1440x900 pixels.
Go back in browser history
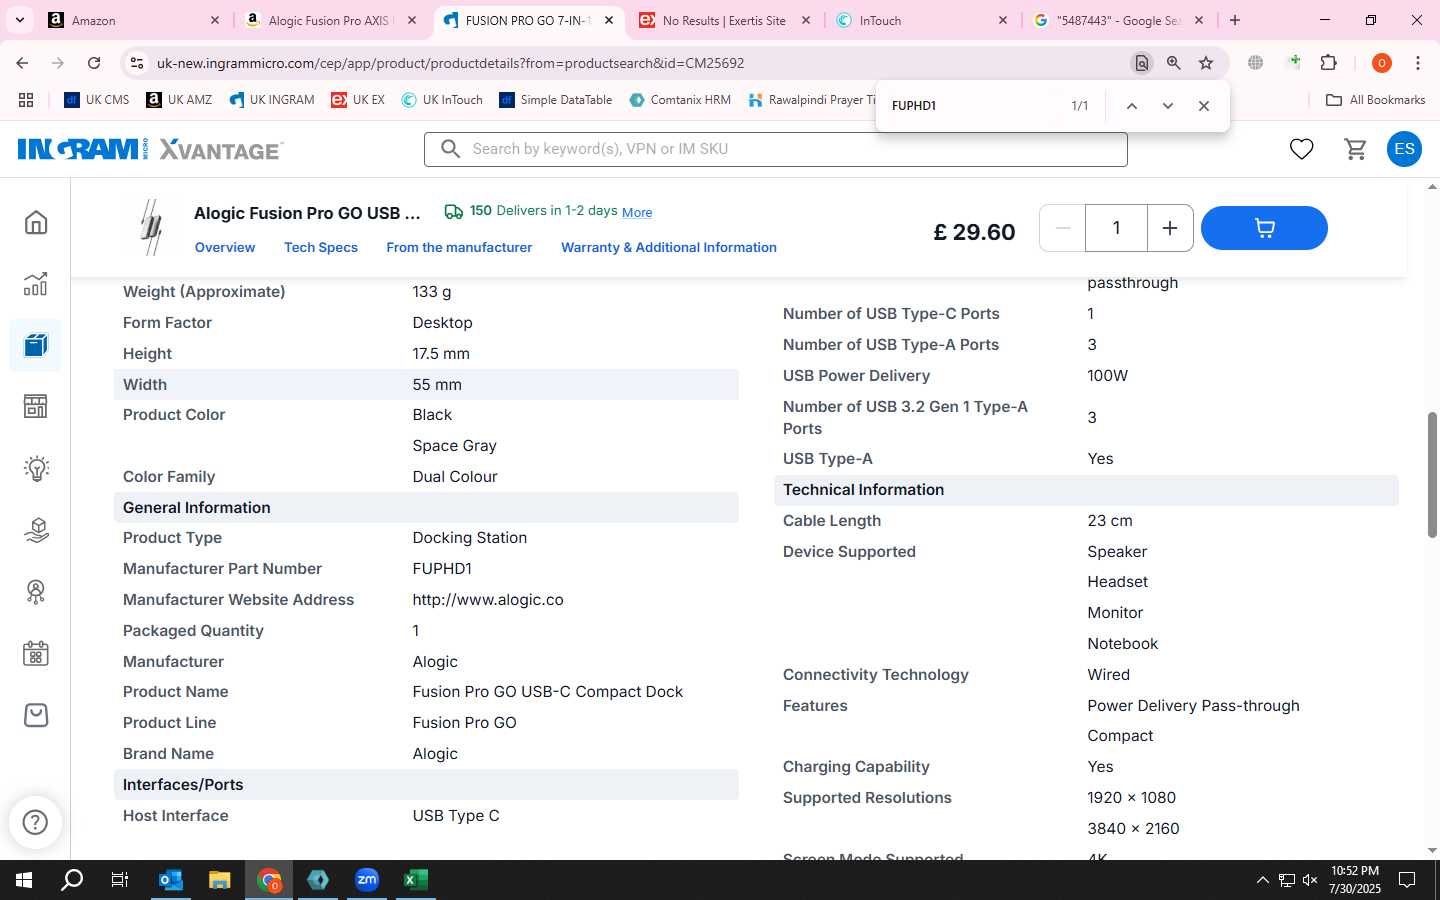22,63
